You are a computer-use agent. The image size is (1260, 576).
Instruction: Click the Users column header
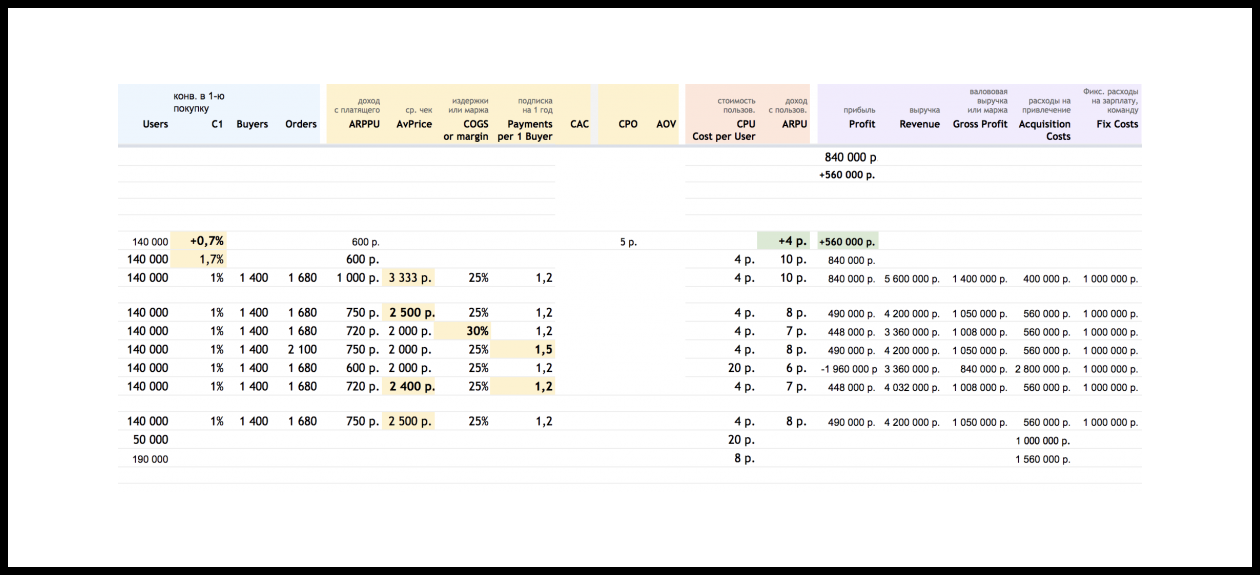pos(155,125)
